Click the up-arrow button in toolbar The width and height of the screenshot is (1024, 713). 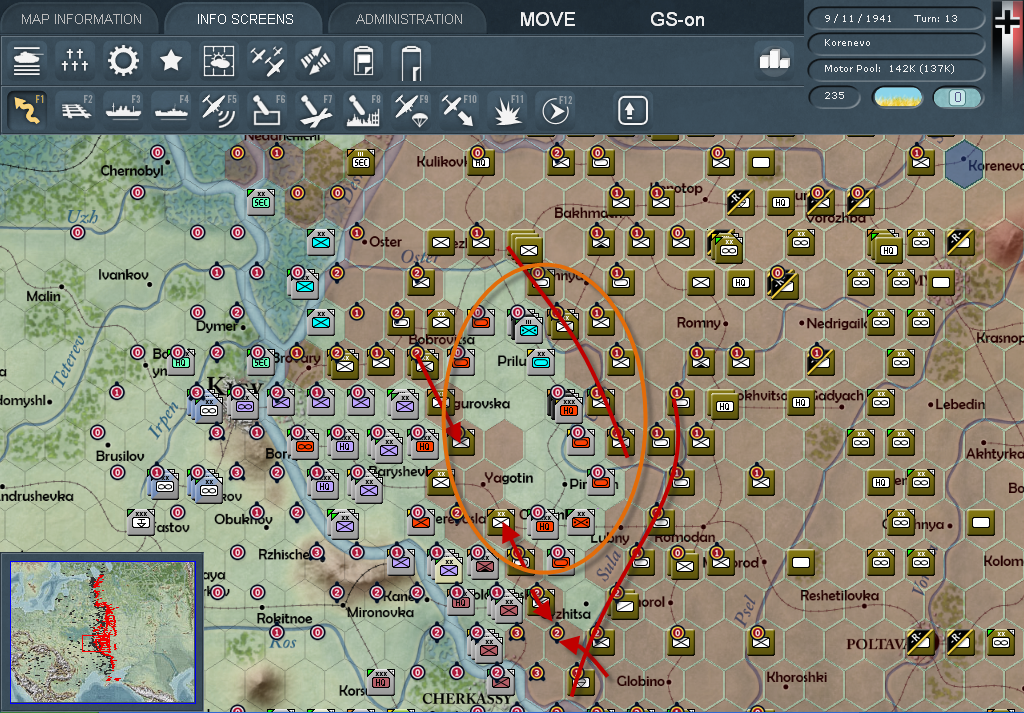(x=633, y=110)
